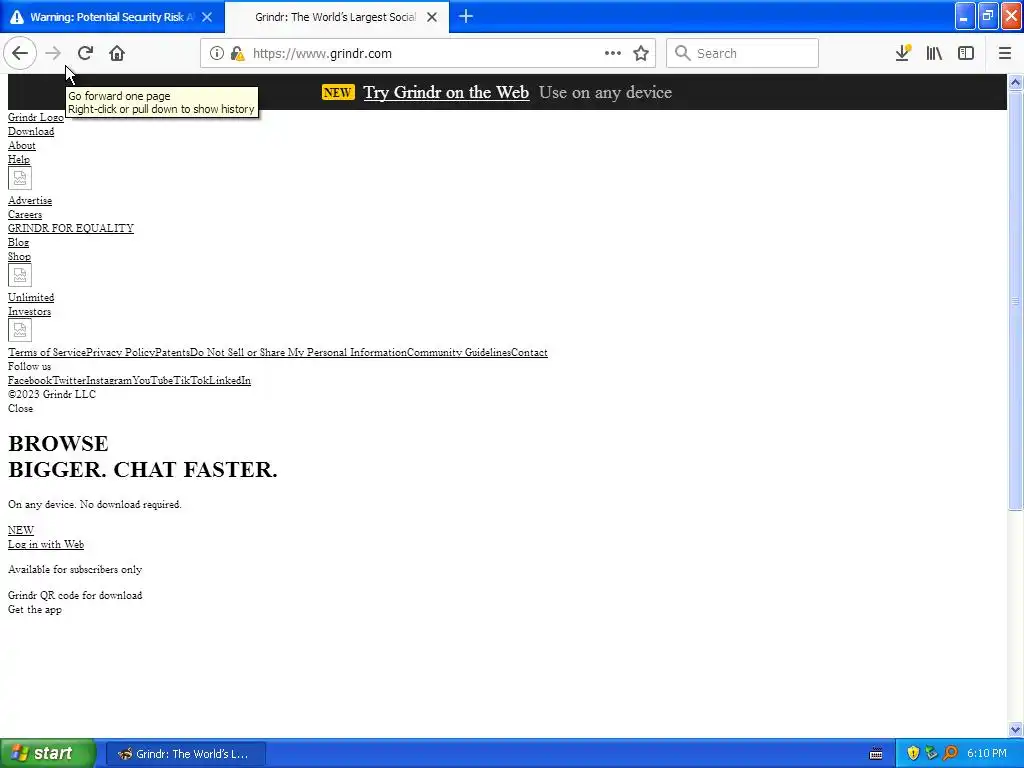Toggle the sidebar view icon
The image size is (1024, 768).
click(x=966, y=53)
